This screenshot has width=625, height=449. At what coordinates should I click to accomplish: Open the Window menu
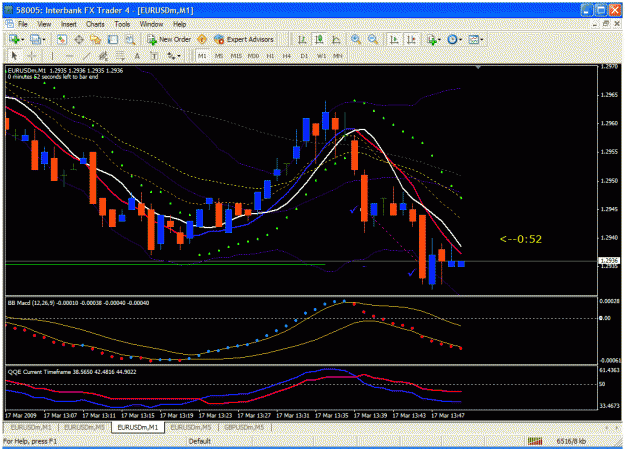pyautogui.click(x=151, y=24)
